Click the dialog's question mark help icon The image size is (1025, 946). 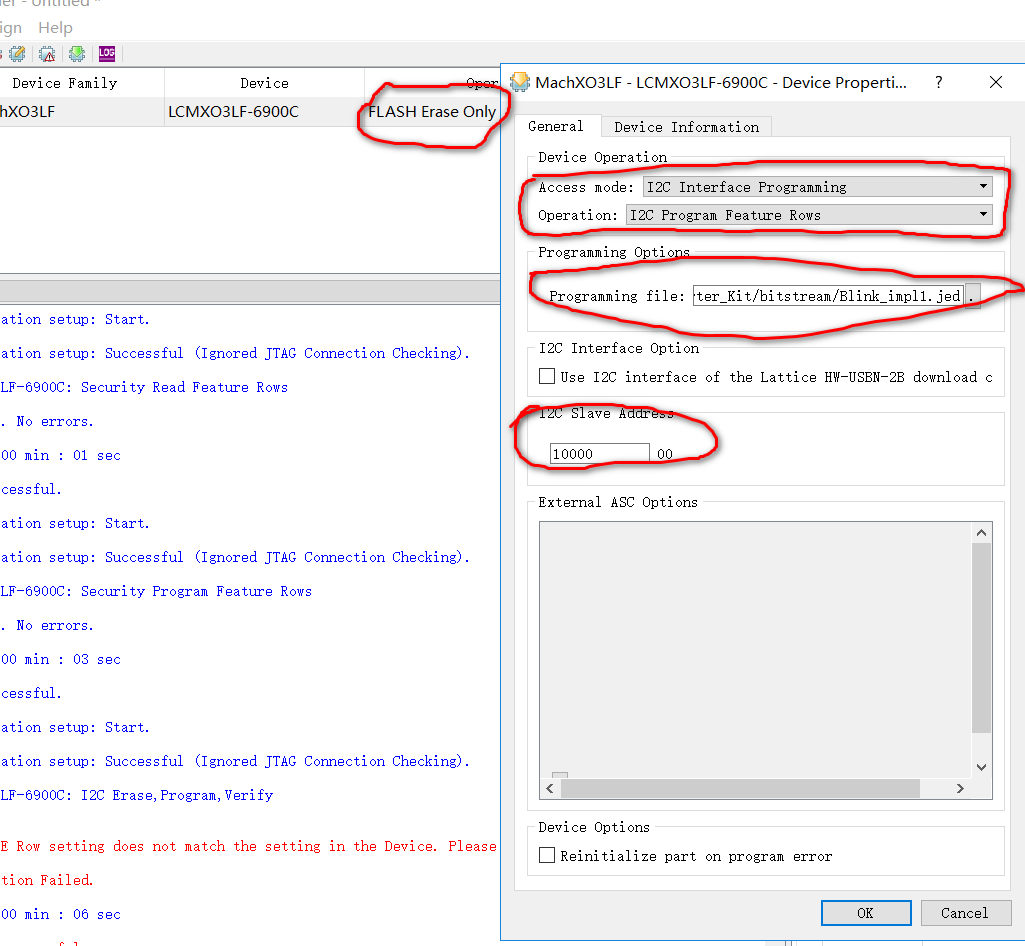[938, 82]
